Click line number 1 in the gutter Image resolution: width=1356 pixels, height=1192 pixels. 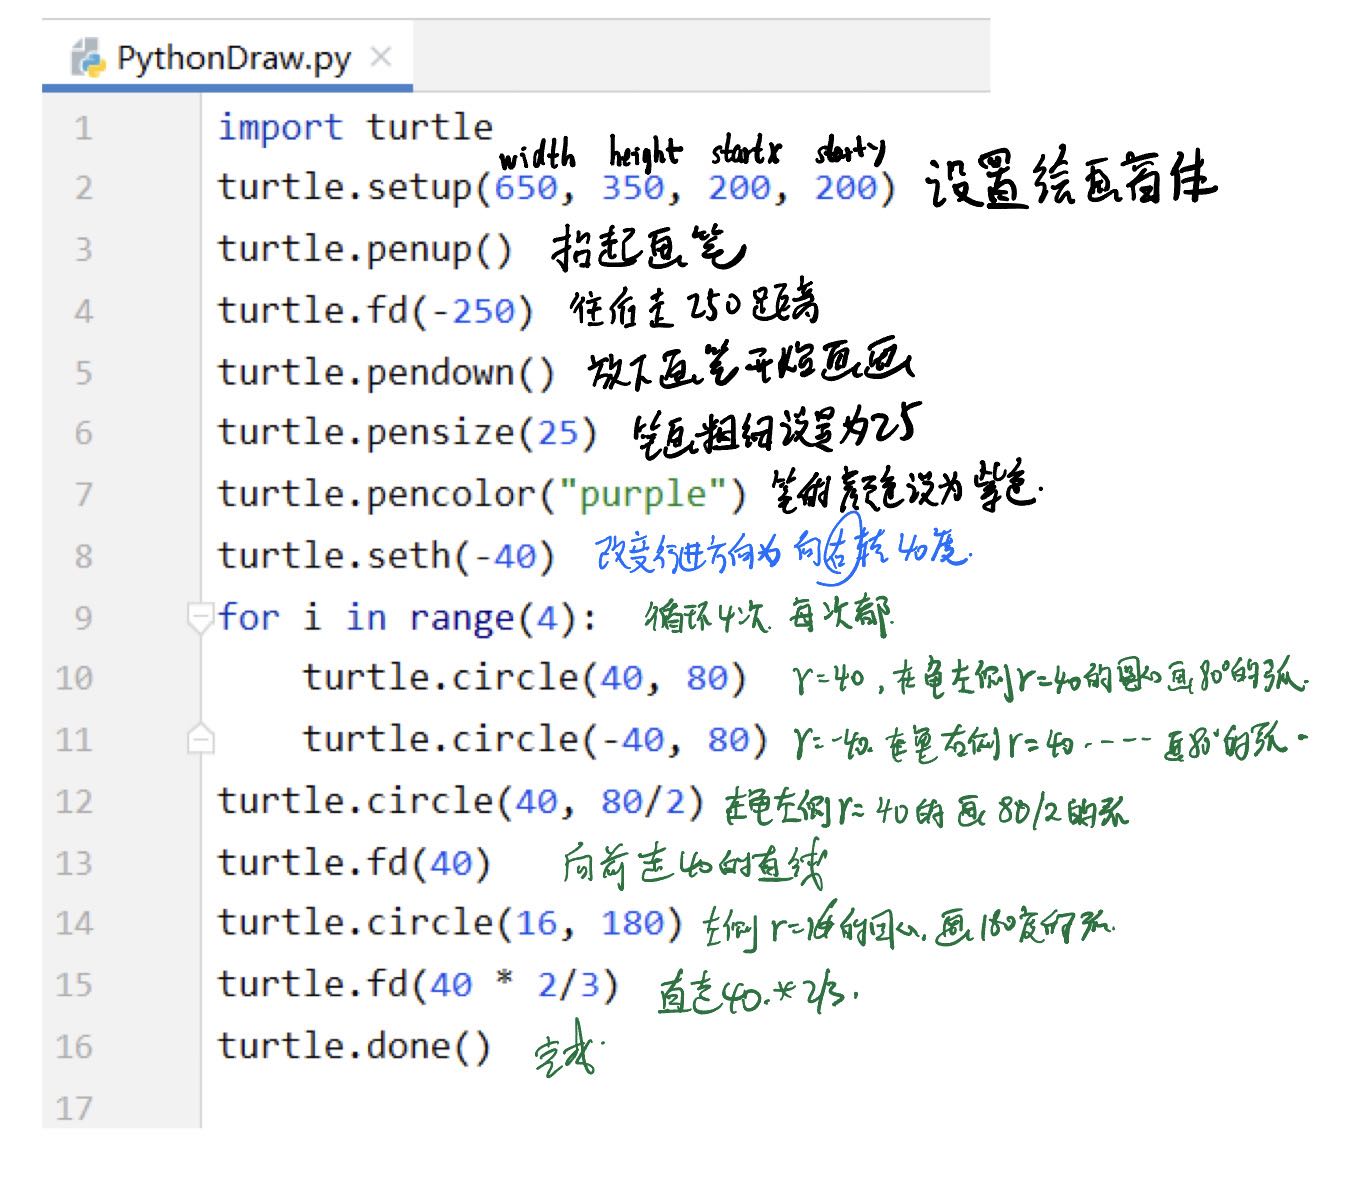(x=83, y=127)
